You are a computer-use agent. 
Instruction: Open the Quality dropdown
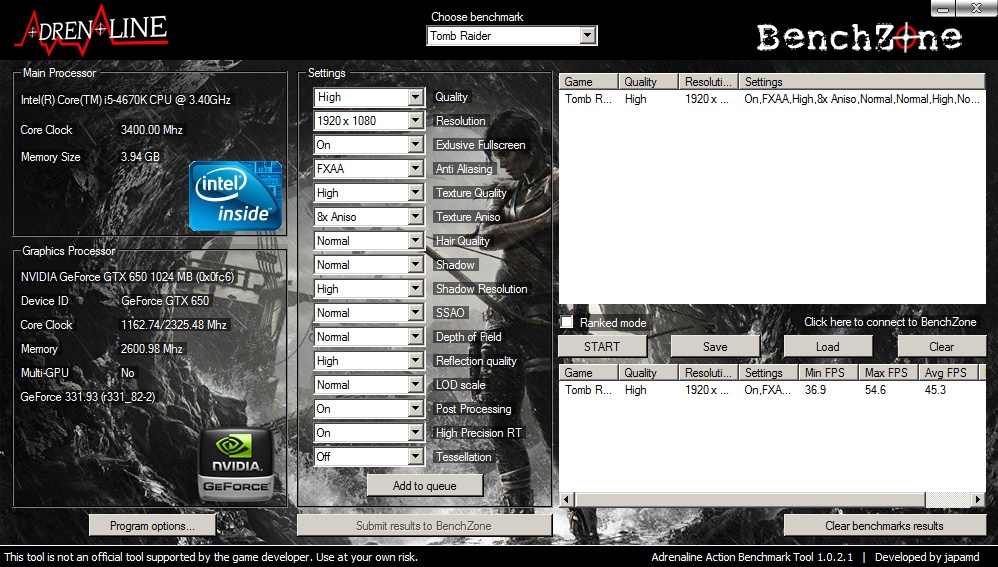(x=369, y=97)
